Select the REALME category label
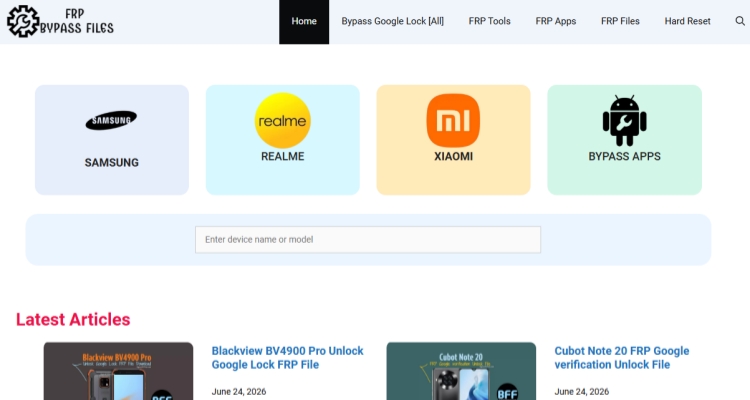 tap(283, 156)
